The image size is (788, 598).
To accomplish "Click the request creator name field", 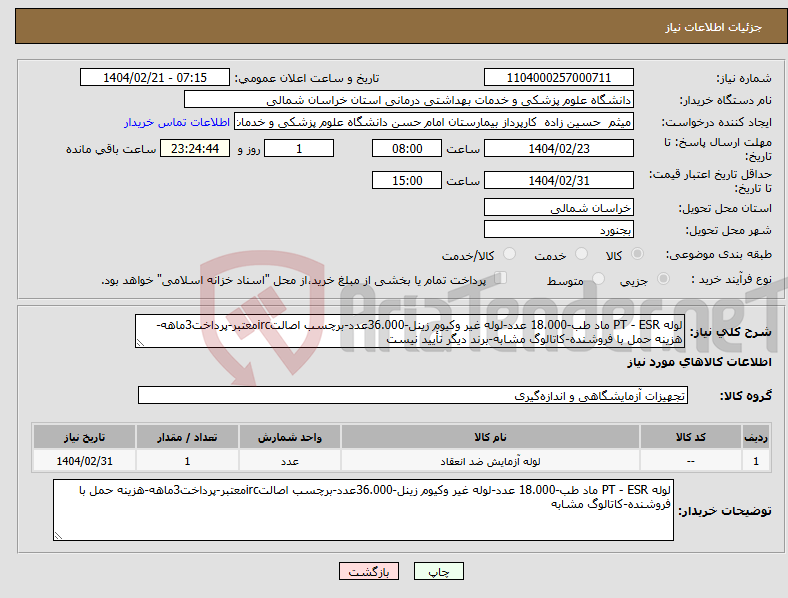I will pos(434,122).
